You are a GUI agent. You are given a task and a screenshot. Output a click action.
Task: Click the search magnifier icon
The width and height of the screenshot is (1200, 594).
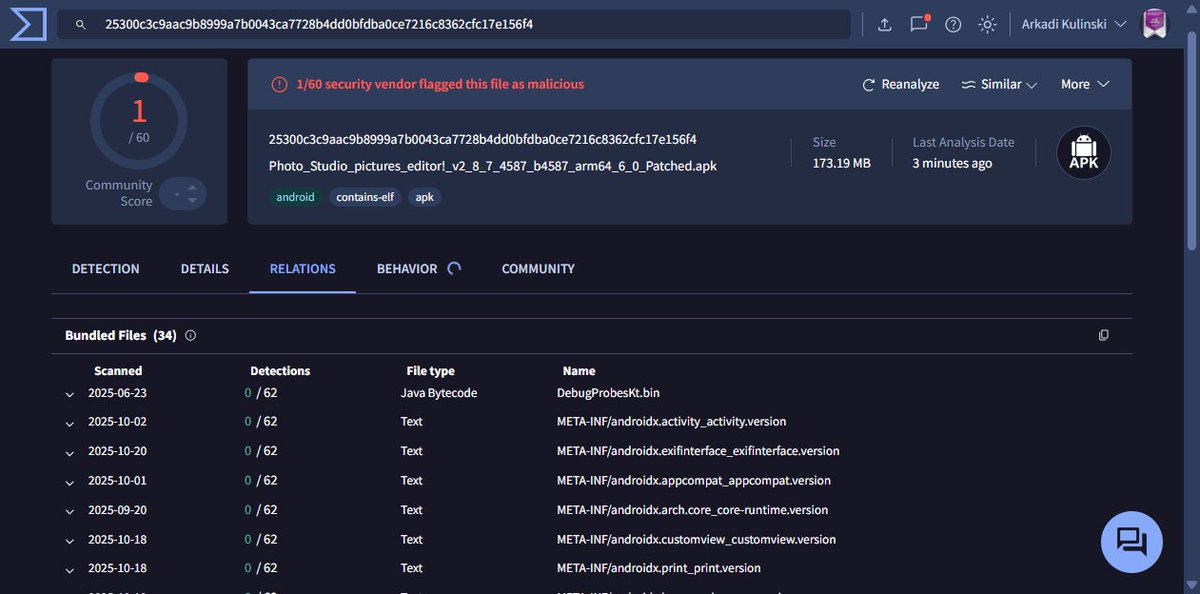[x=81, y=24]
